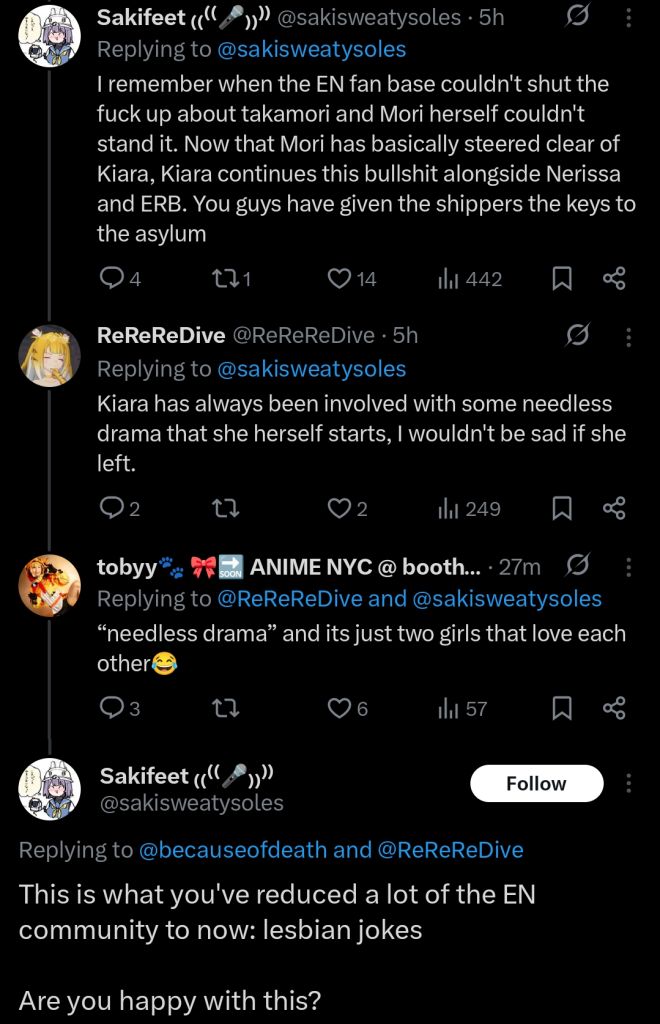Open more options menu on Sakifeet's top tweet
The image size is (660, 1024).
628,17
